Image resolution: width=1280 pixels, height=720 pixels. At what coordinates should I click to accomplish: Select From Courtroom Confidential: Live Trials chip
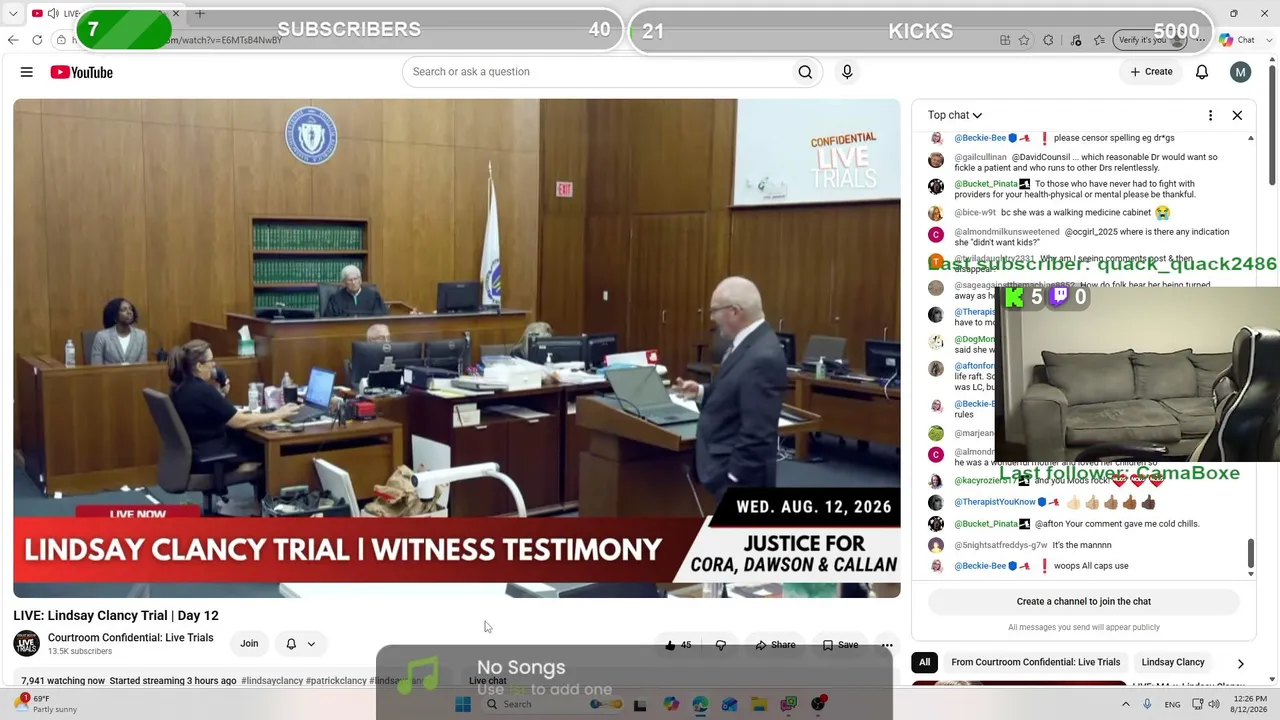pyautogui.click(x=1036, y=662)
